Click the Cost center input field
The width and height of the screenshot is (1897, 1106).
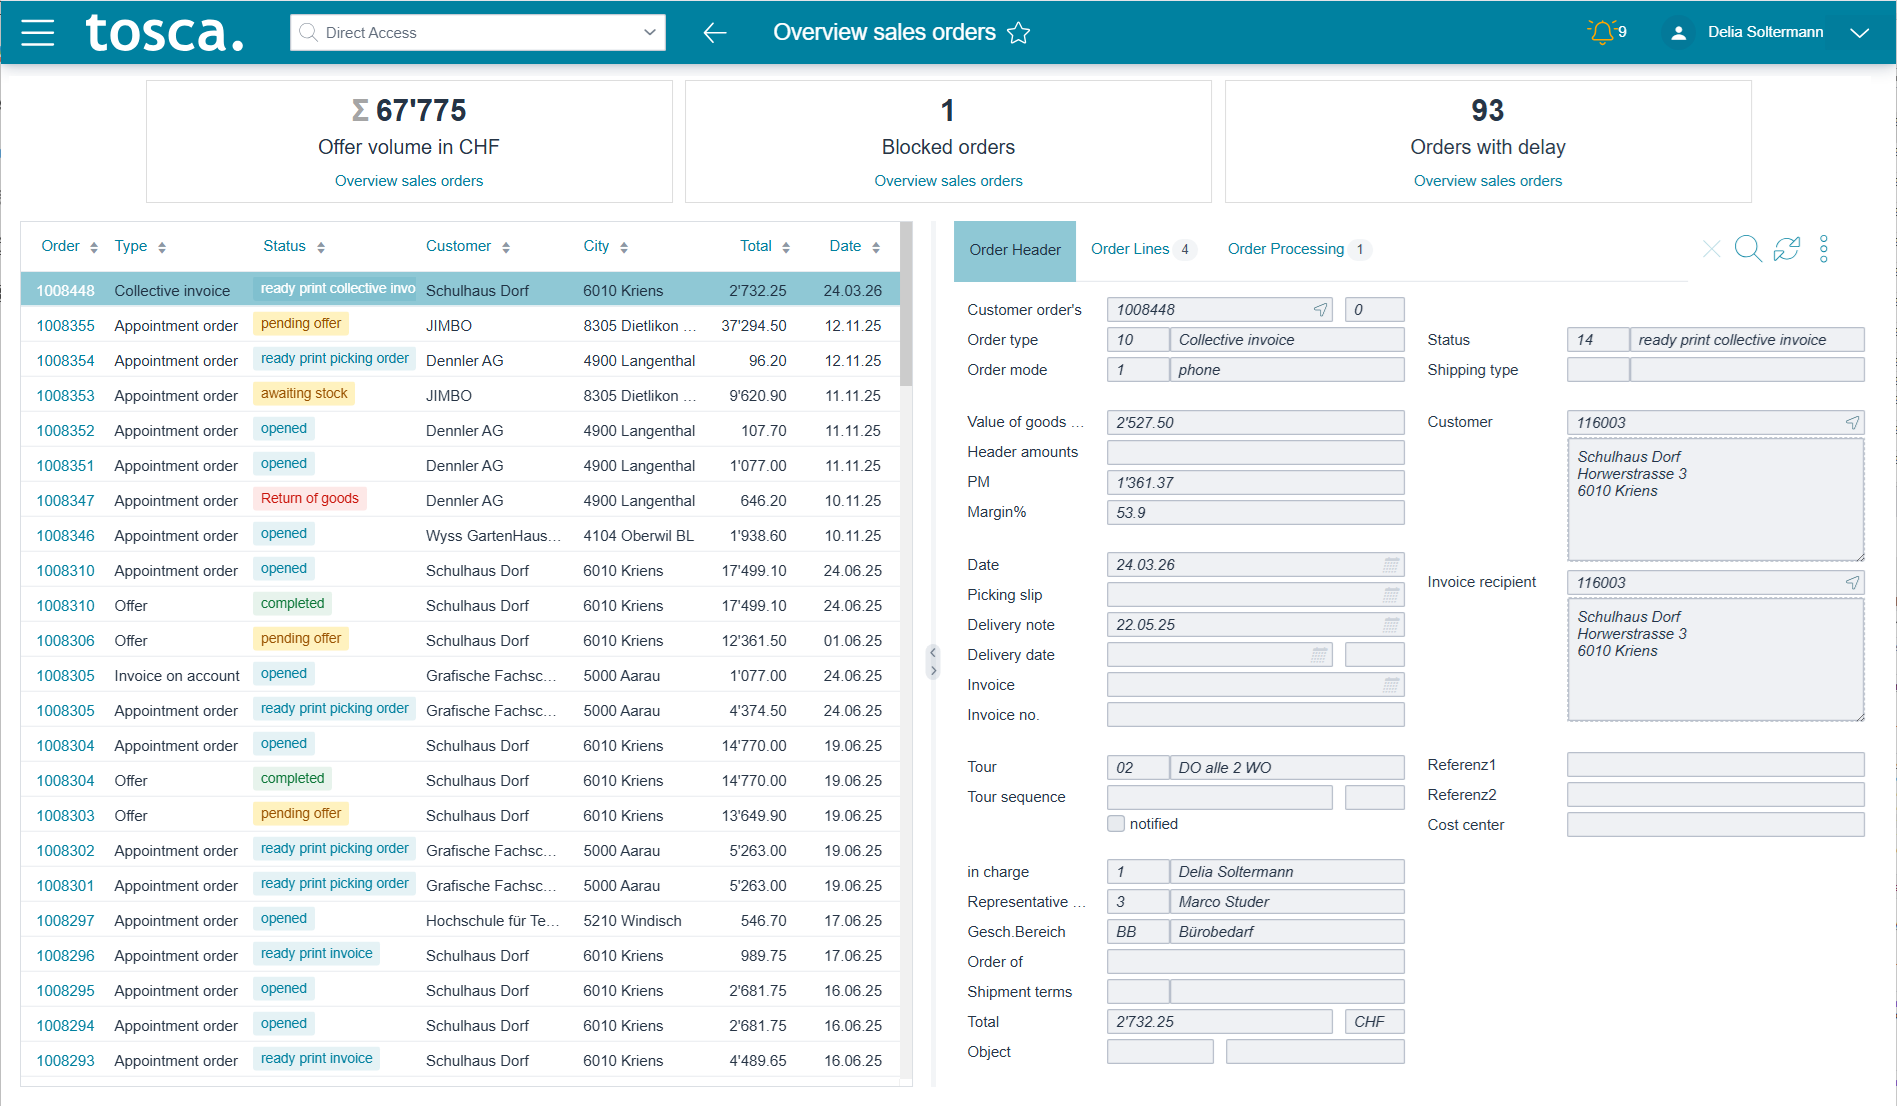(1715, 825)
